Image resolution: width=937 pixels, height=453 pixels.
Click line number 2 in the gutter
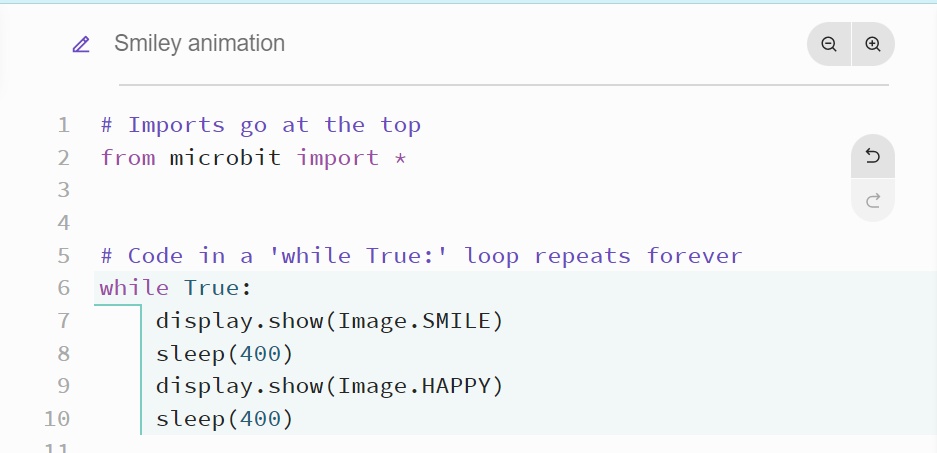tap(64, 158)
